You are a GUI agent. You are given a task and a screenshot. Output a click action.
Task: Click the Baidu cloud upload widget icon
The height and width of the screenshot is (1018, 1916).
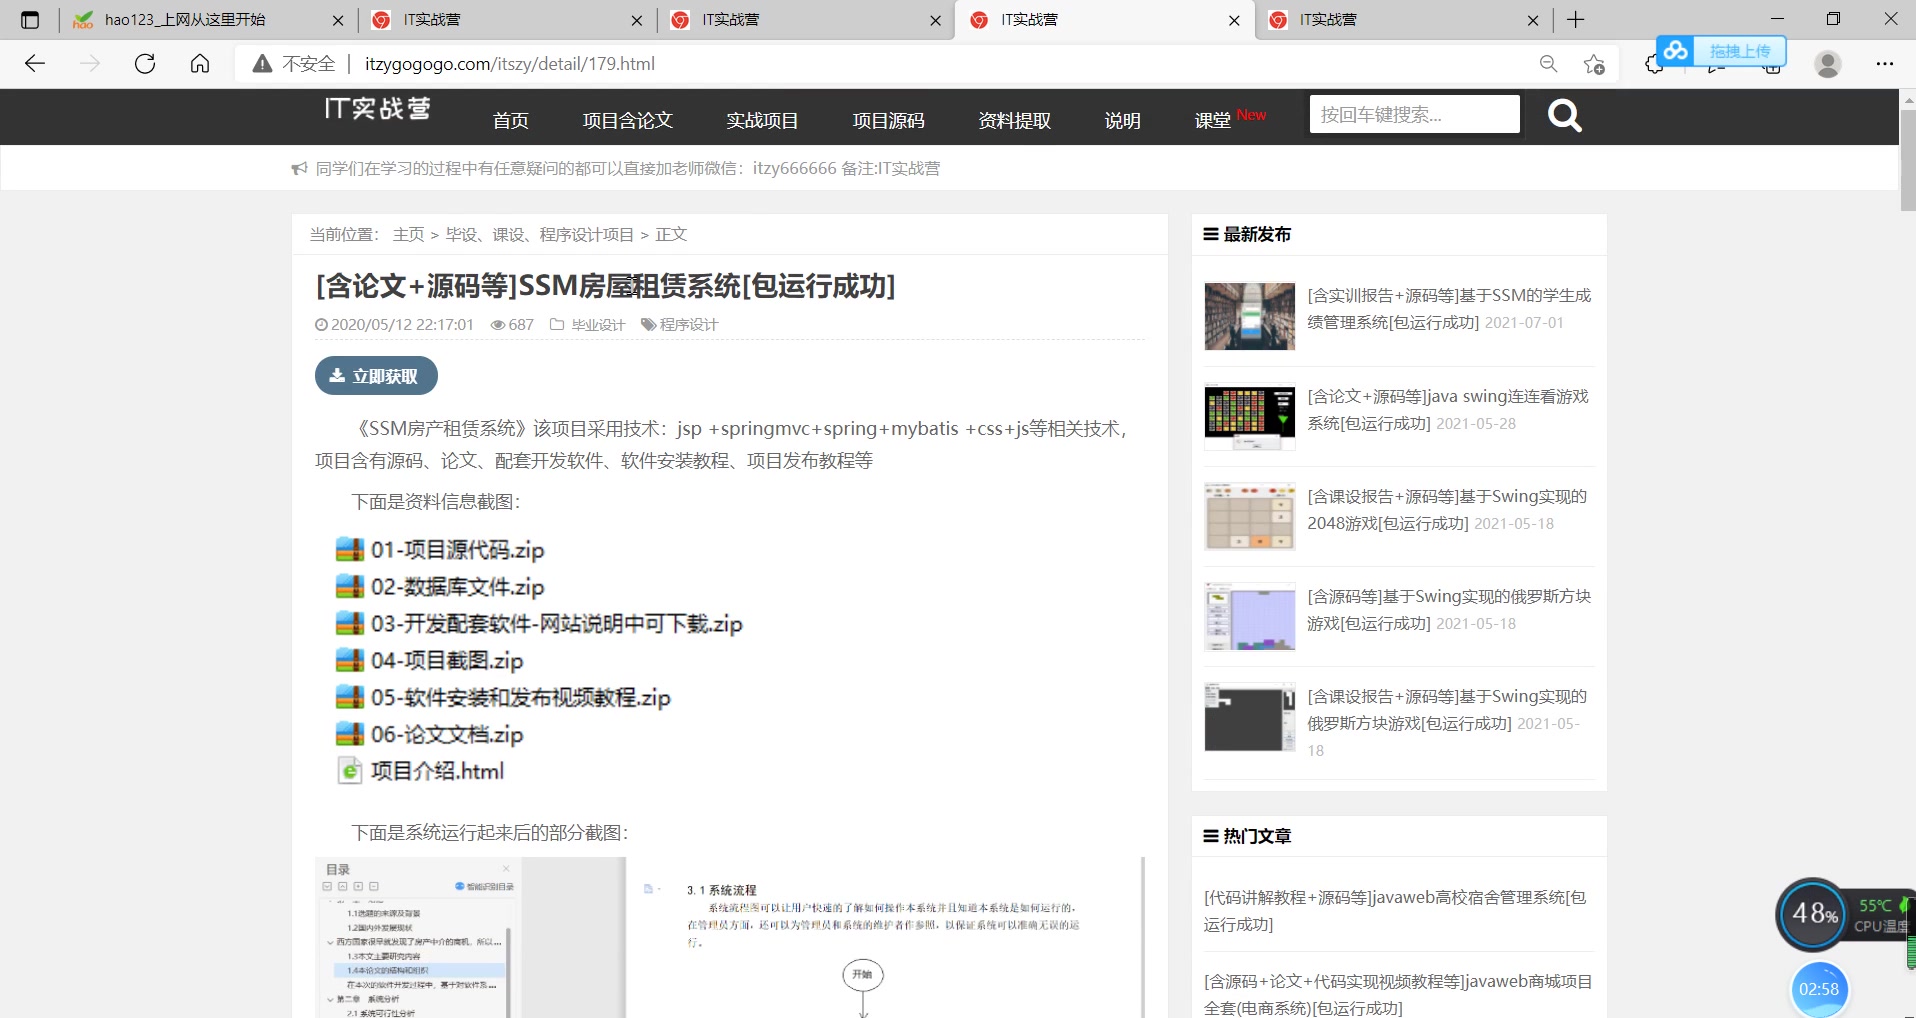point(1676,50)
